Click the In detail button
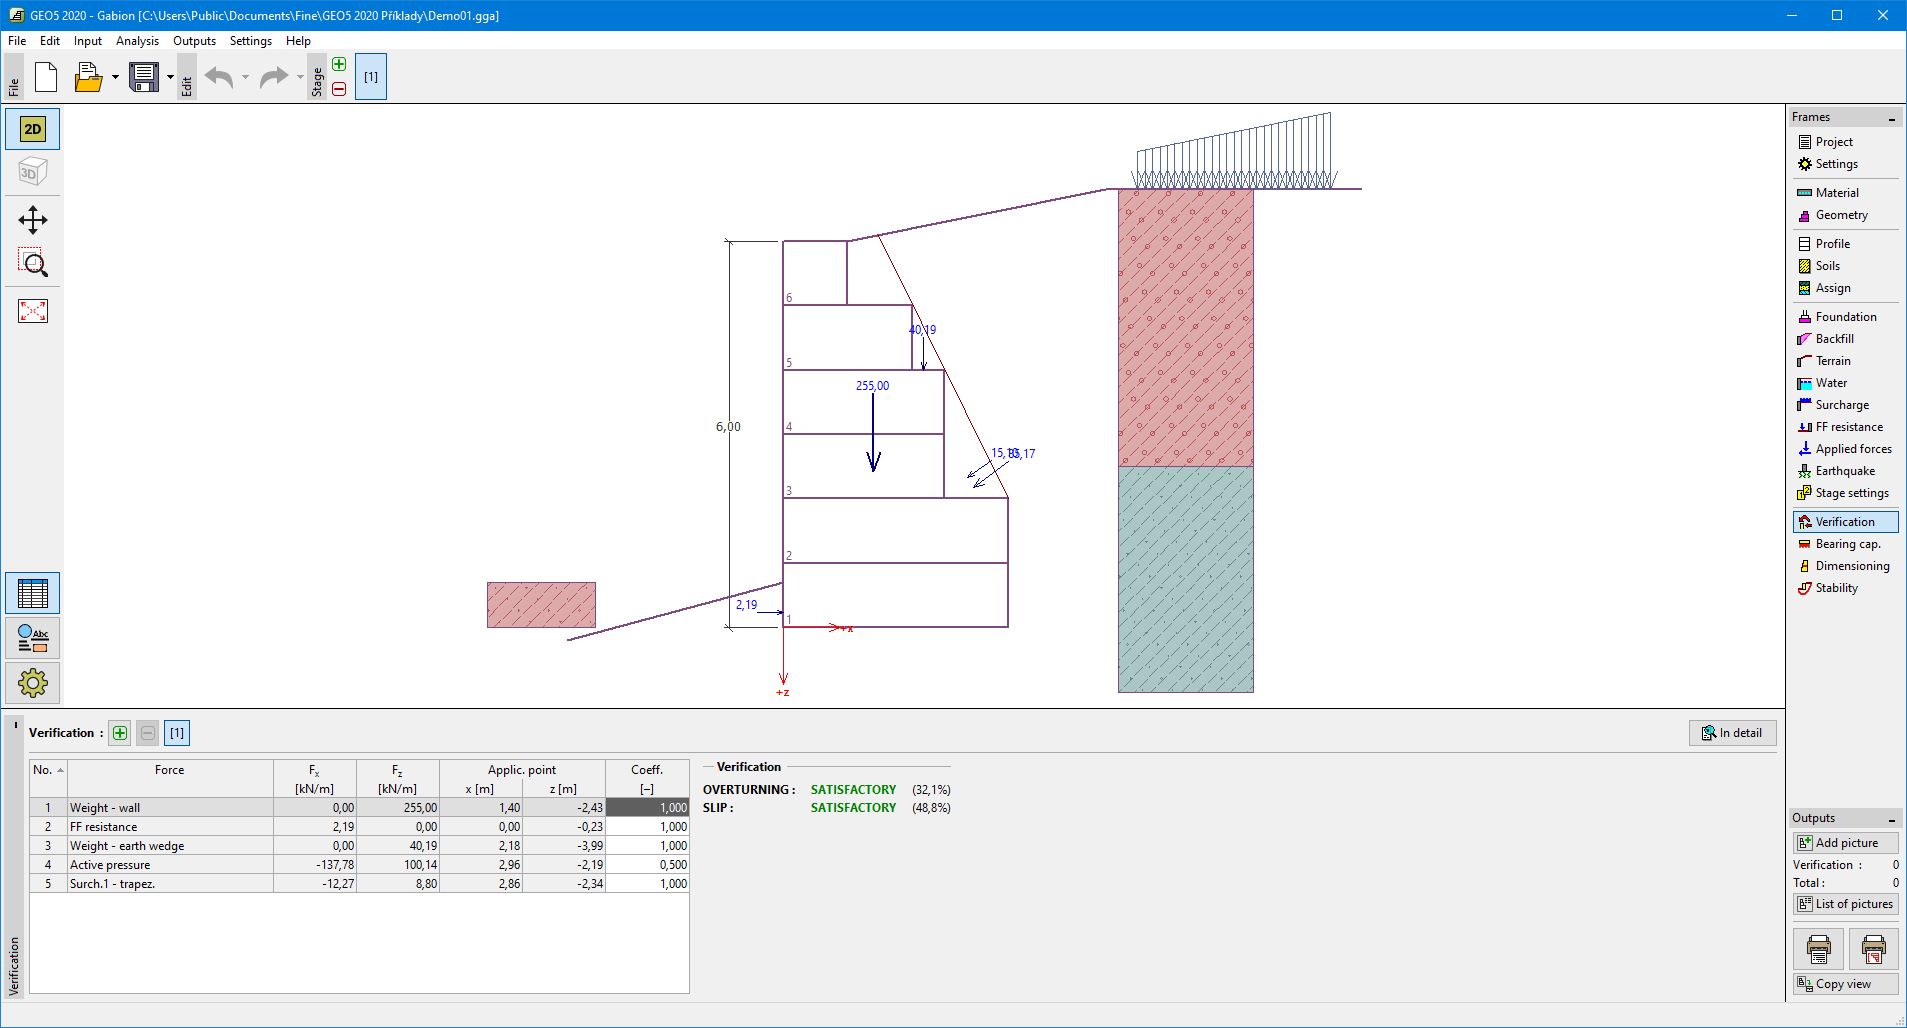 (1732, 733)
